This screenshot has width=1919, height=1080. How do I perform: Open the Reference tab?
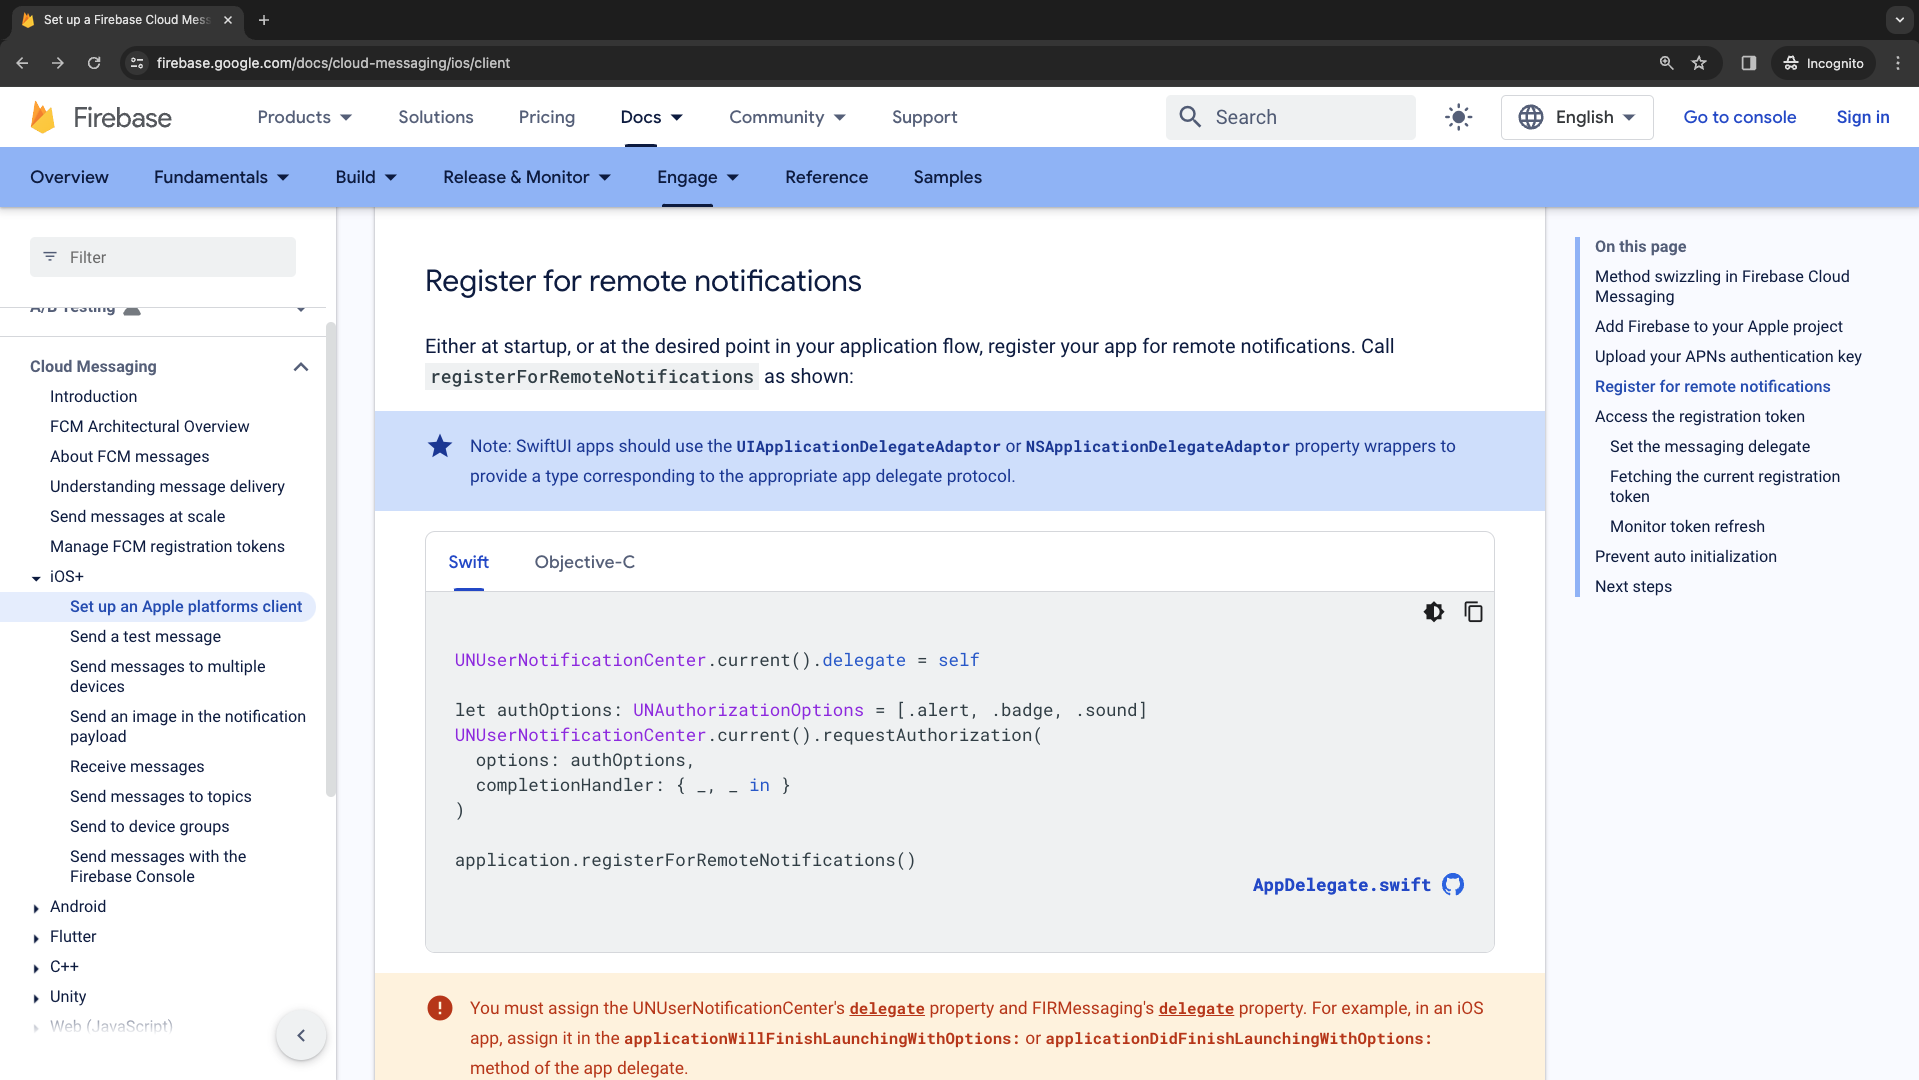pos(827,177)
